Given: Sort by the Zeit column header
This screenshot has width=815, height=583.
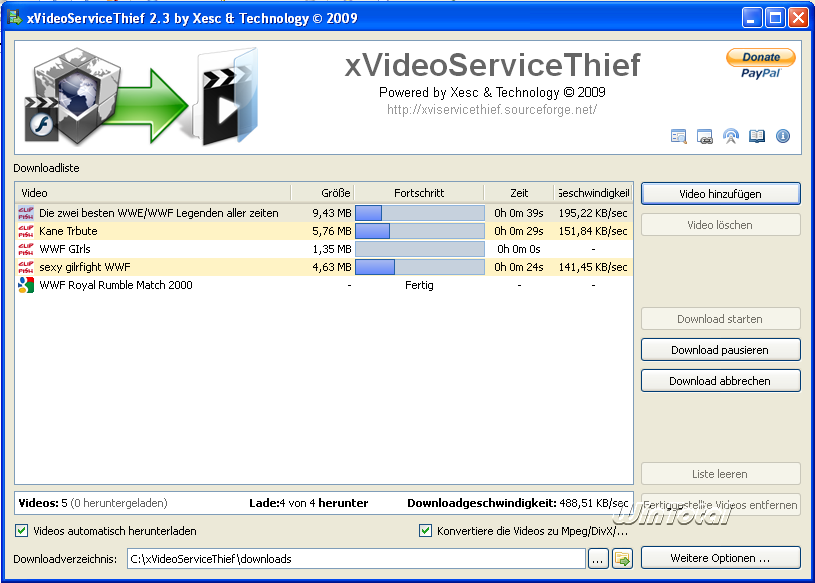Looking at the screenshot, I should (519, 193).
